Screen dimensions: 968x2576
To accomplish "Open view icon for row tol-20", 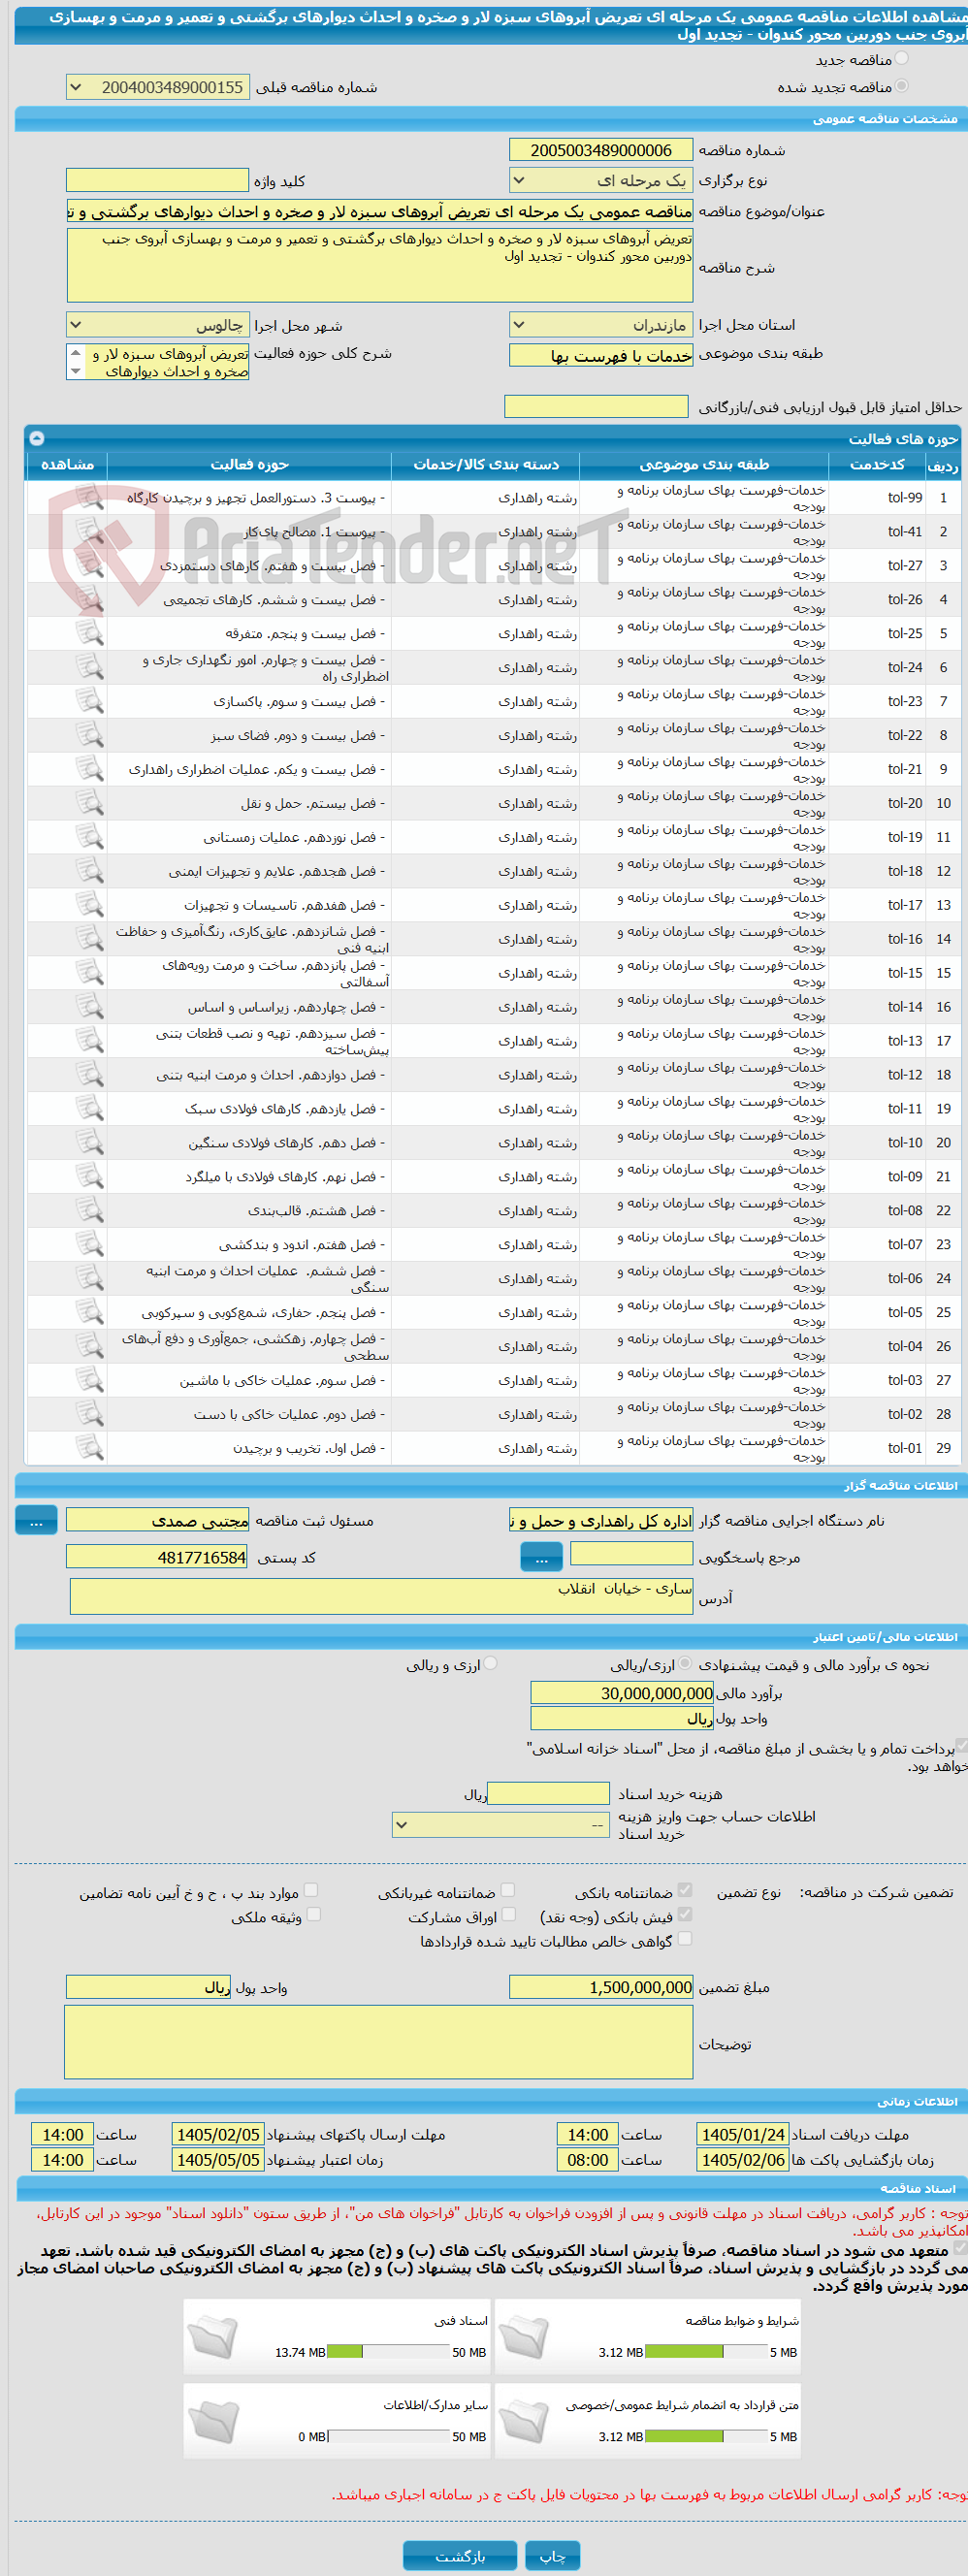I will pos(89,803).
